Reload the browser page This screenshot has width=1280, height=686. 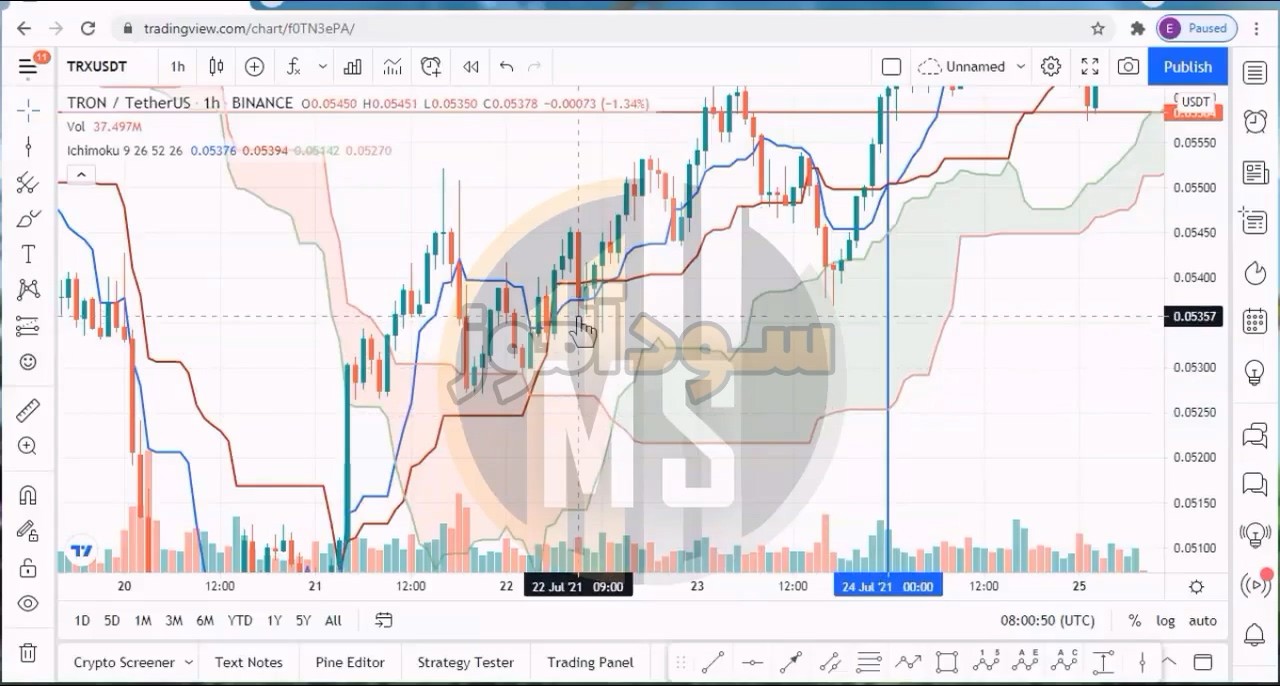pos(88,28)
